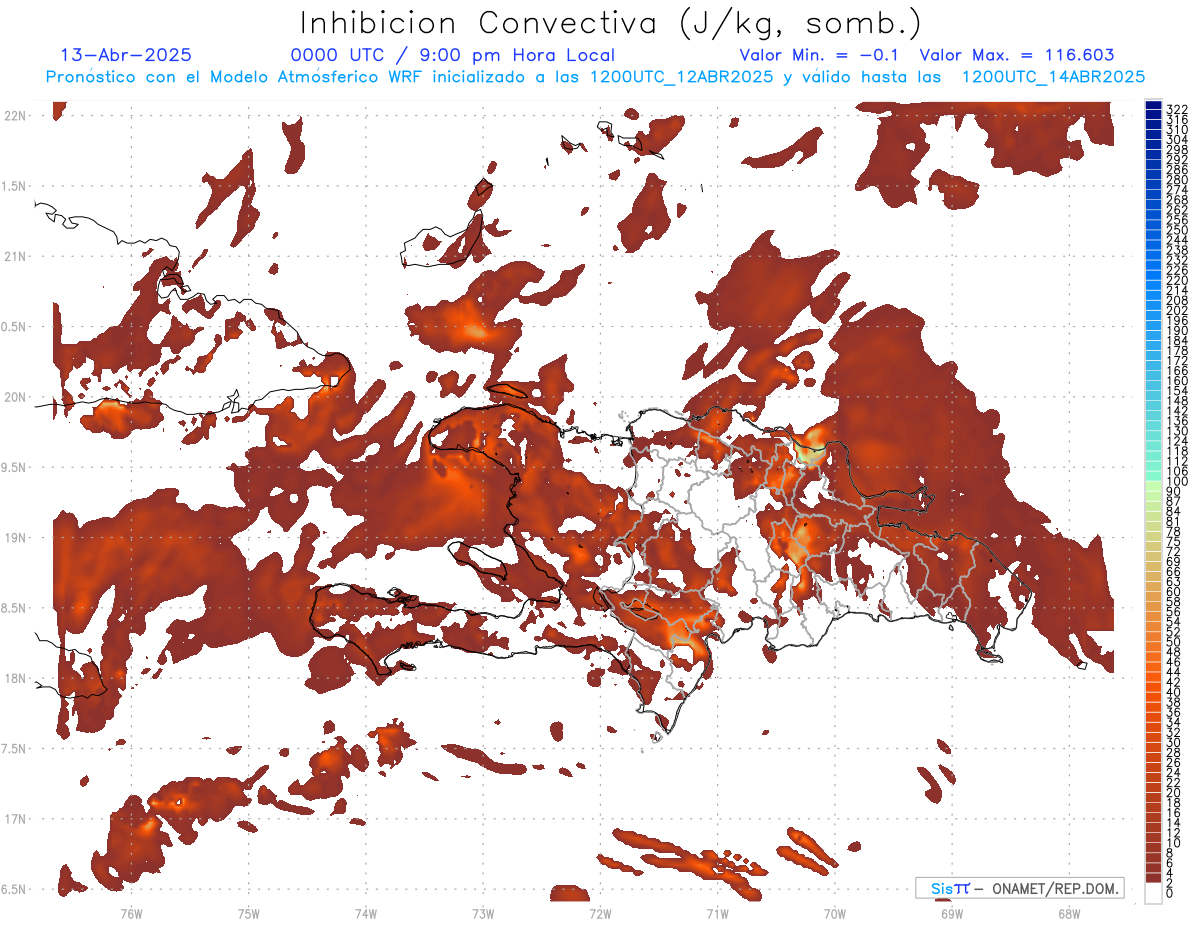Click the '76W' longitude label
The image size is (1200, 927).
tap(131, 913)
